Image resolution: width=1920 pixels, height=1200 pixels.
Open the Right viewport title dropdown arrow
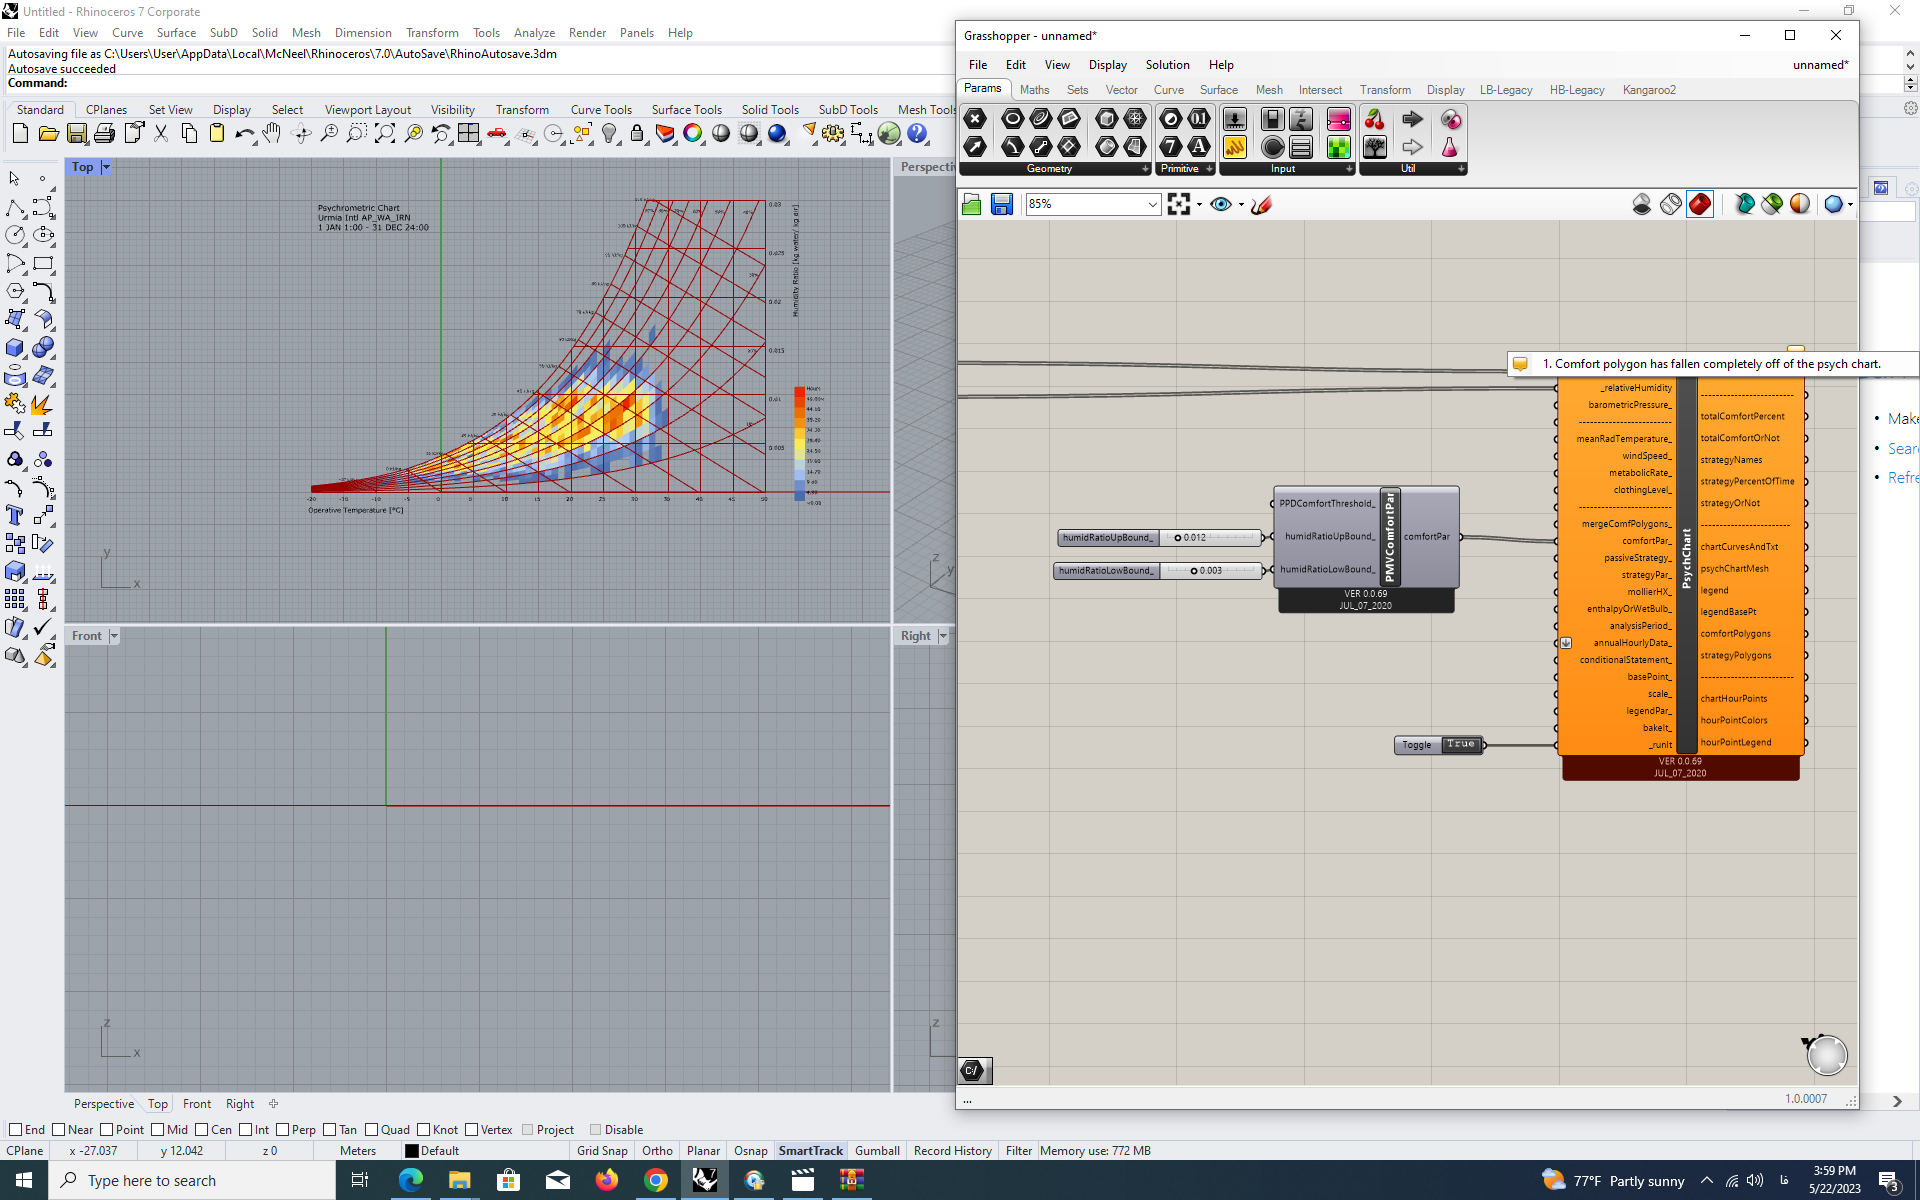tap(942, 636)
